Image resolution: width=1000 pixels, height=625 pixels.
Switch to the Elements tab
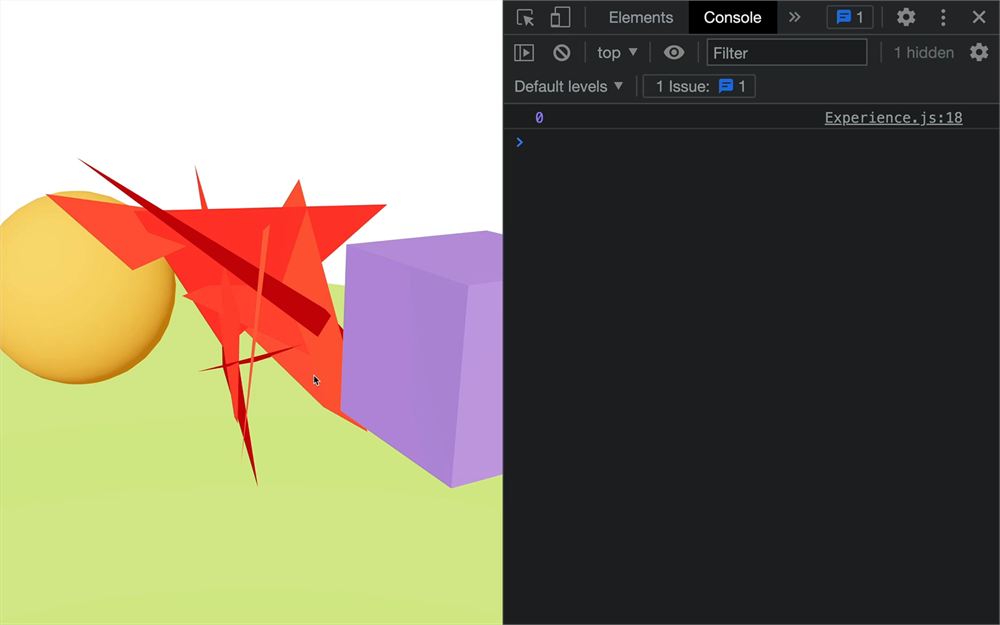coord(640,17)
